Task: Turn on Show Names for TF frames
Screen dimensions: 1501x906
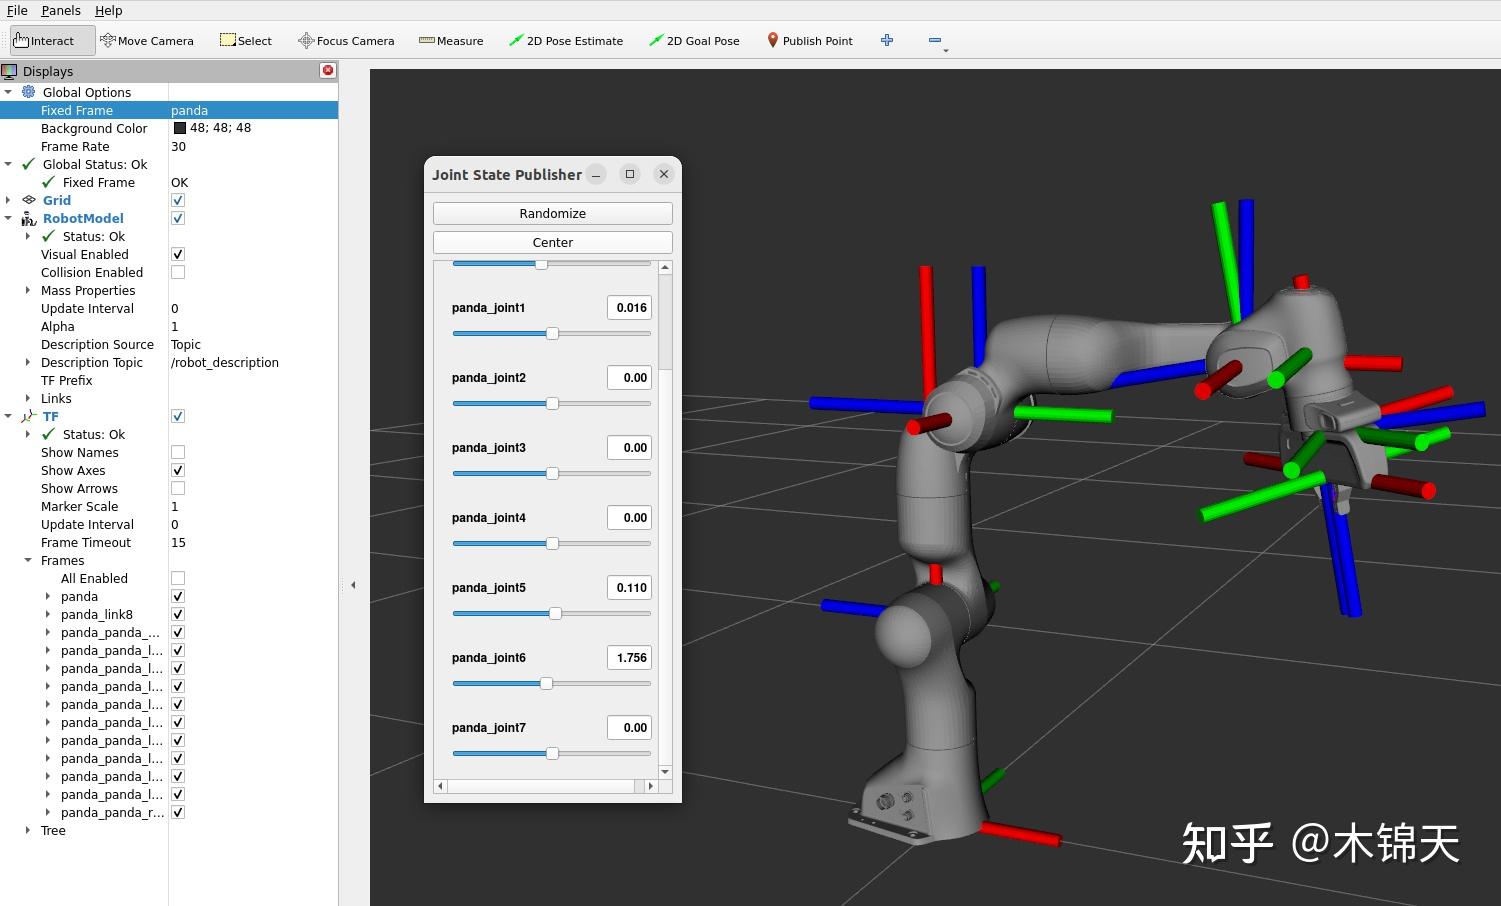Action: pyautogui.click(x=177, y=452)
